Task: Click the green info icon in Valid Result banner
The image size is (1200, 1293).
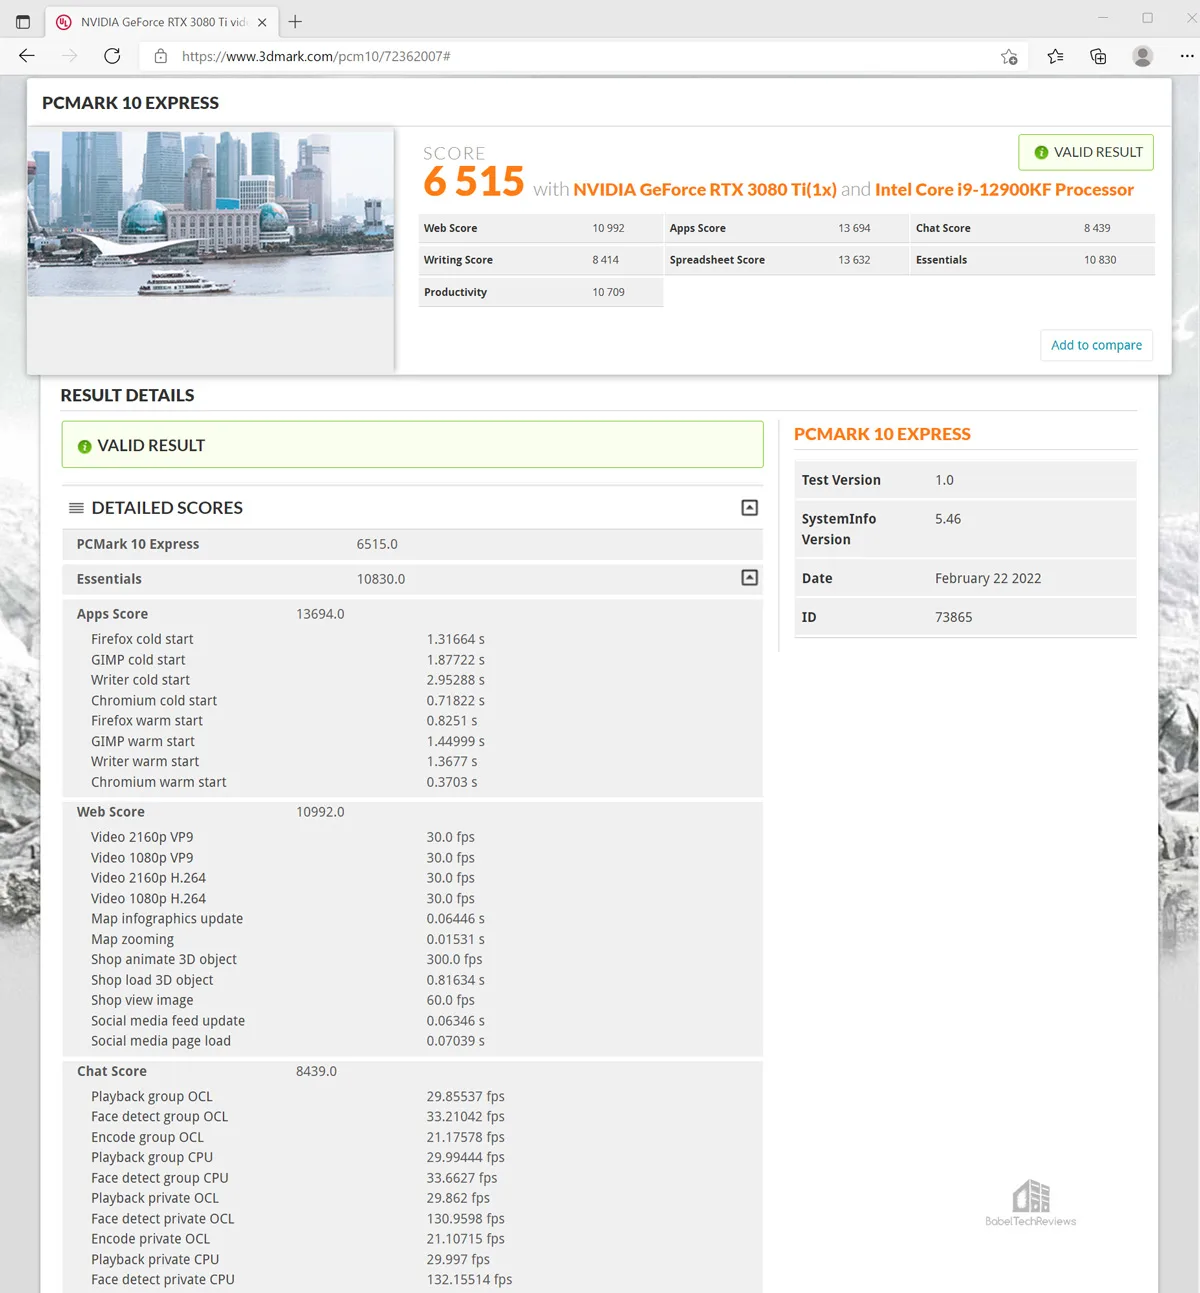Action: pyautogui.click(x=85, y=446)
